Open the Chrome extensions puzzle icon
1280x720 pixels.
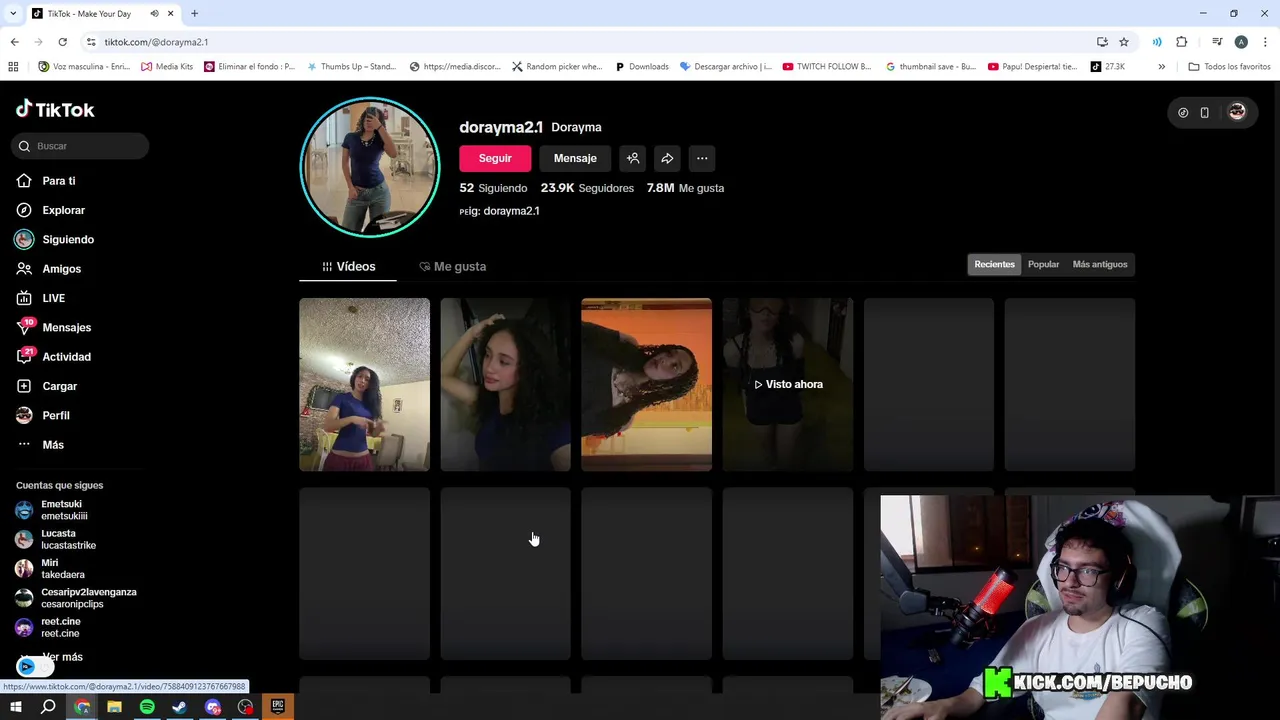[1182, 42]
